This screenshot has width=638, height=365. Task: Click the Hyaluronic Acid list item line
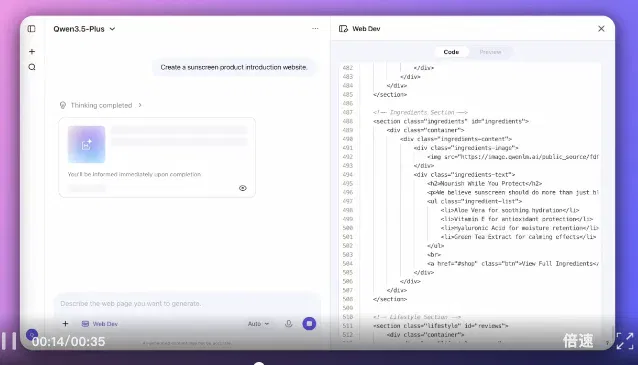pos(519,228)
